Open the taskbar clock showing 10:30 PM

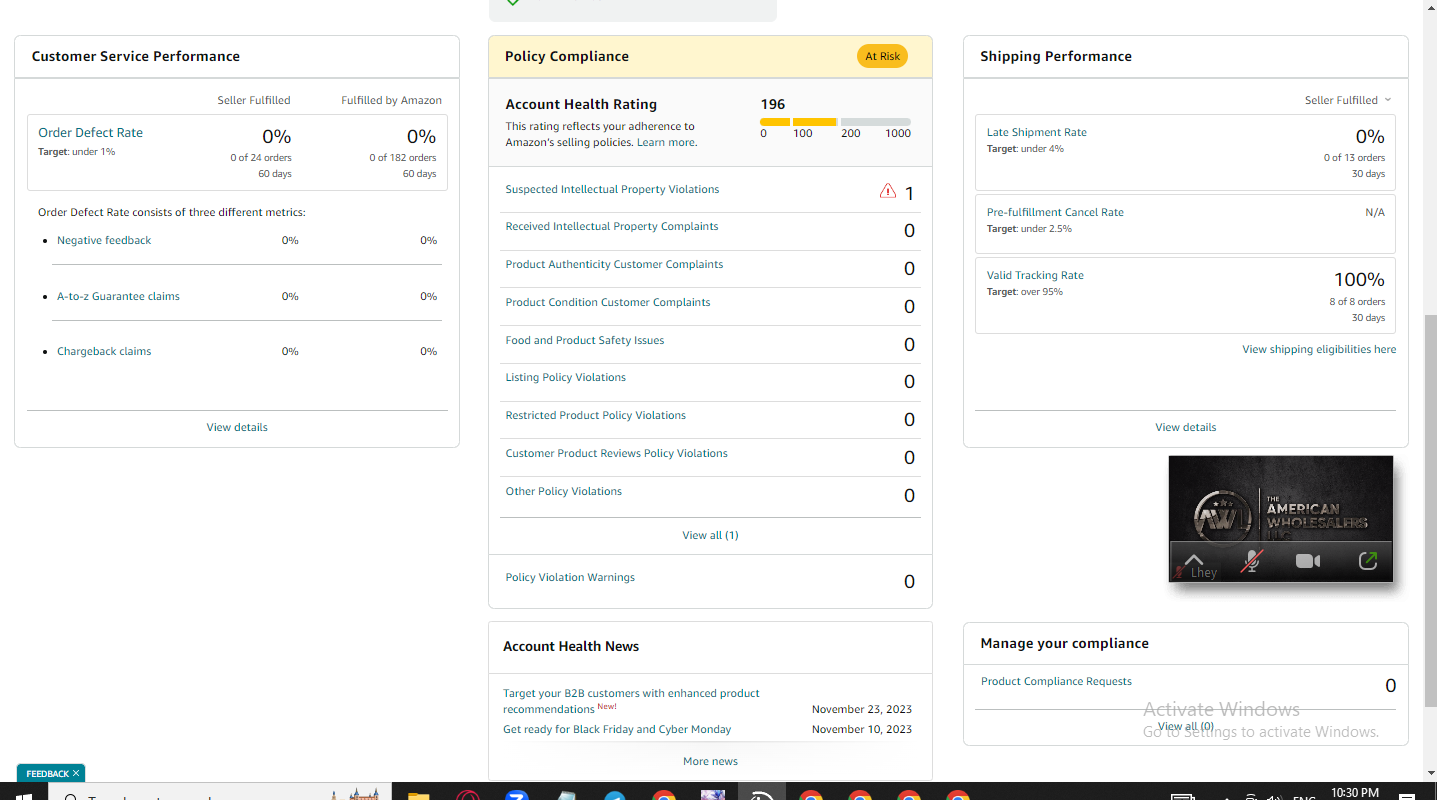tap(1355, 792)
